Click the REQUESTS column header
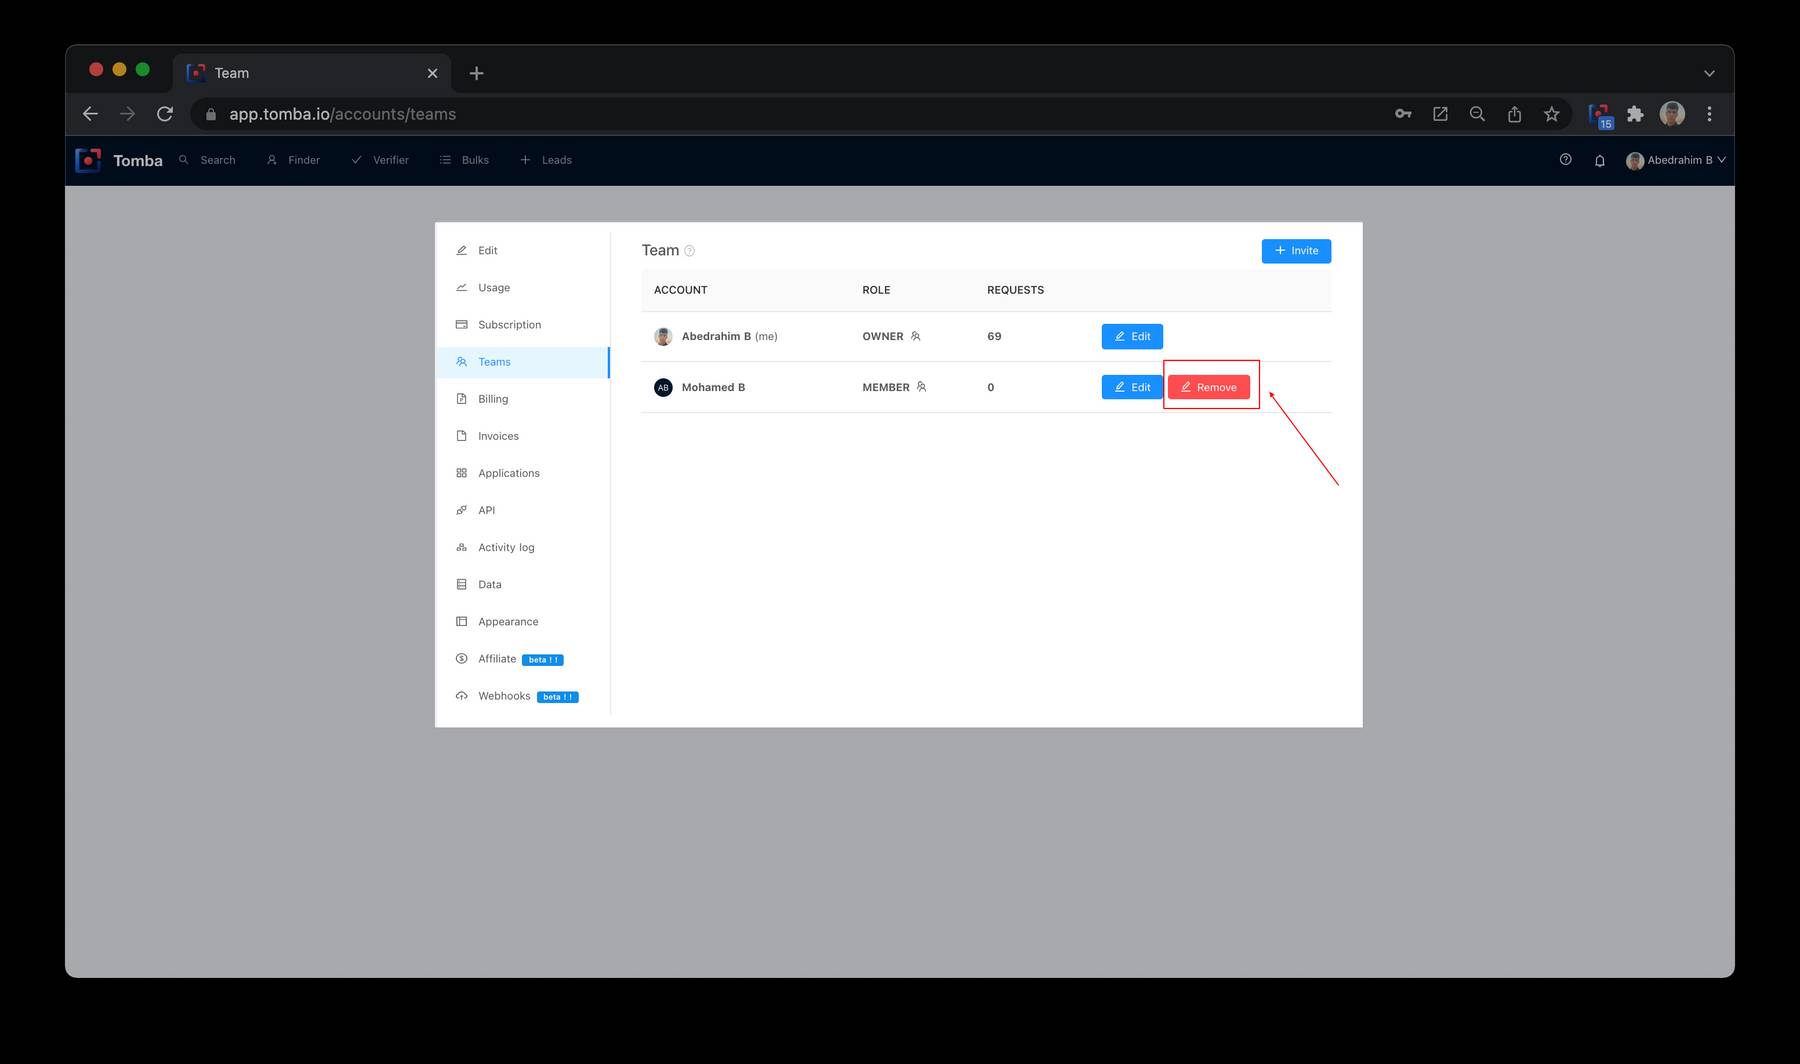 [1015, 290]
